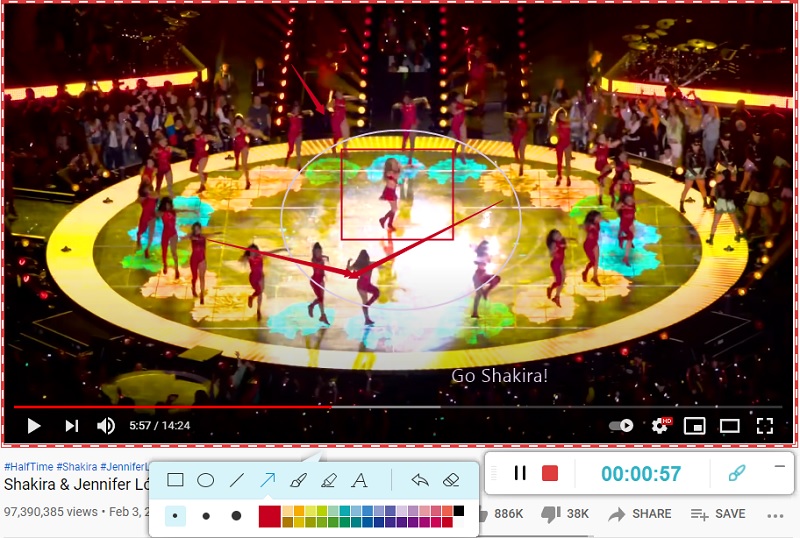
Task: Stop the screen recording
Action: tap(549, 473)
